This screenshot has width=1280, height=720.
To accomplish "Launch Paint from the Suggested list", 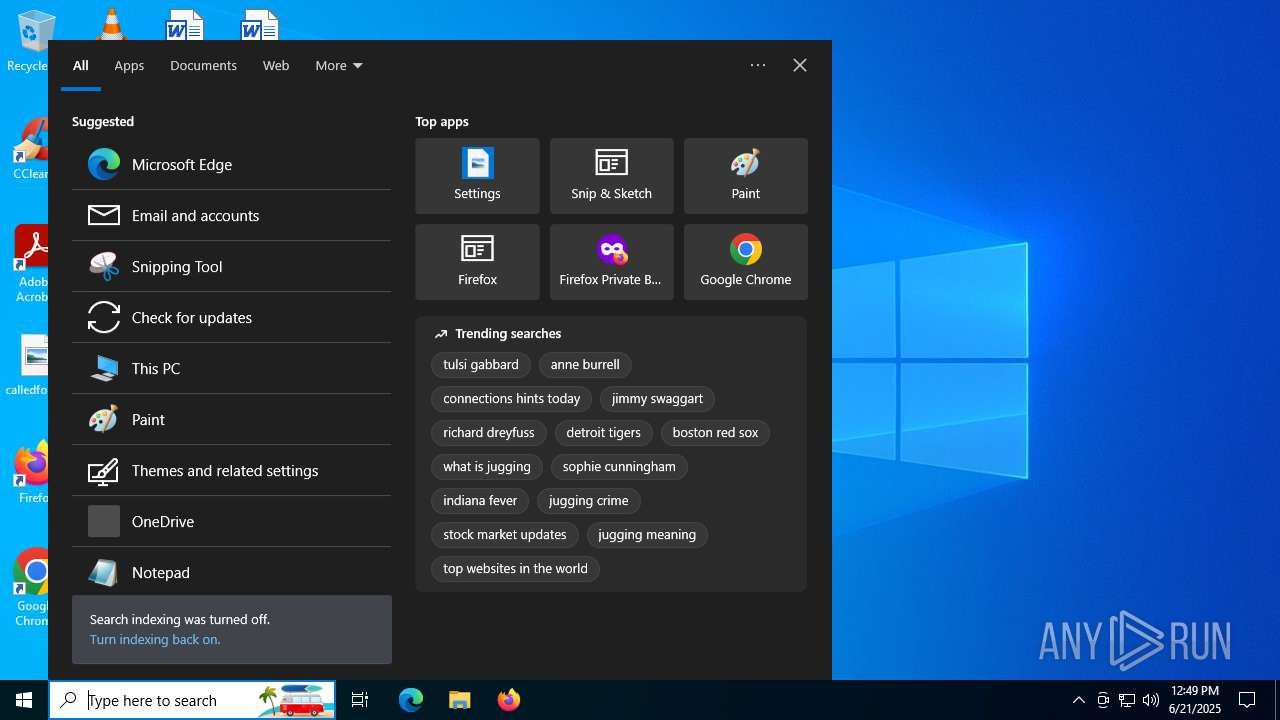I will (231, 420).
